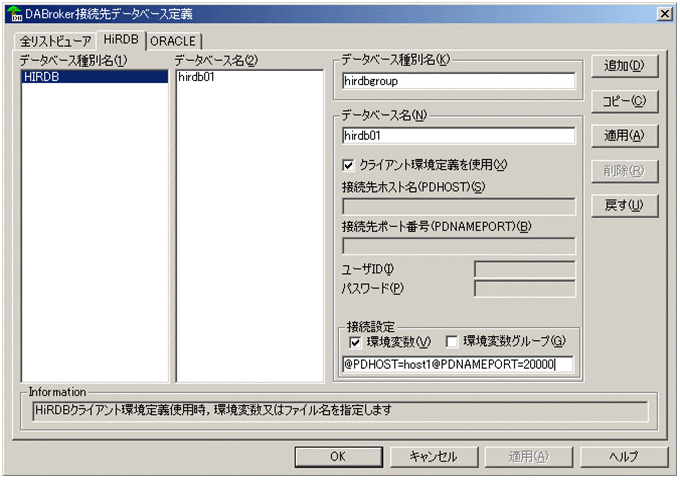
Task: Uncheck the 環境変数 checkbox
Action: pyautogui.click(x=355, y=342)
